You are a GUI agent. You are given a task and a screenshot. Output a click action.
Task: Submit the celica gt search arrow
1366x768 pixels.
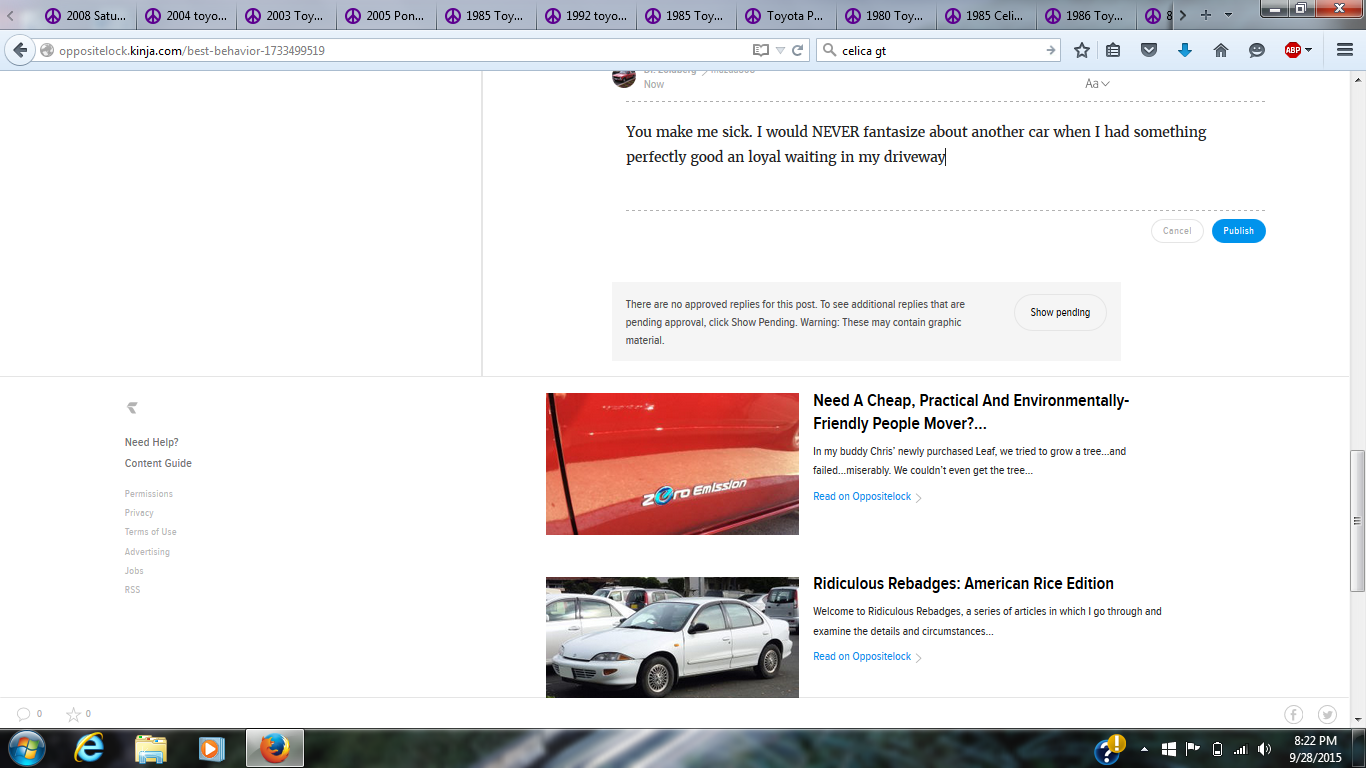(1050, 50)
